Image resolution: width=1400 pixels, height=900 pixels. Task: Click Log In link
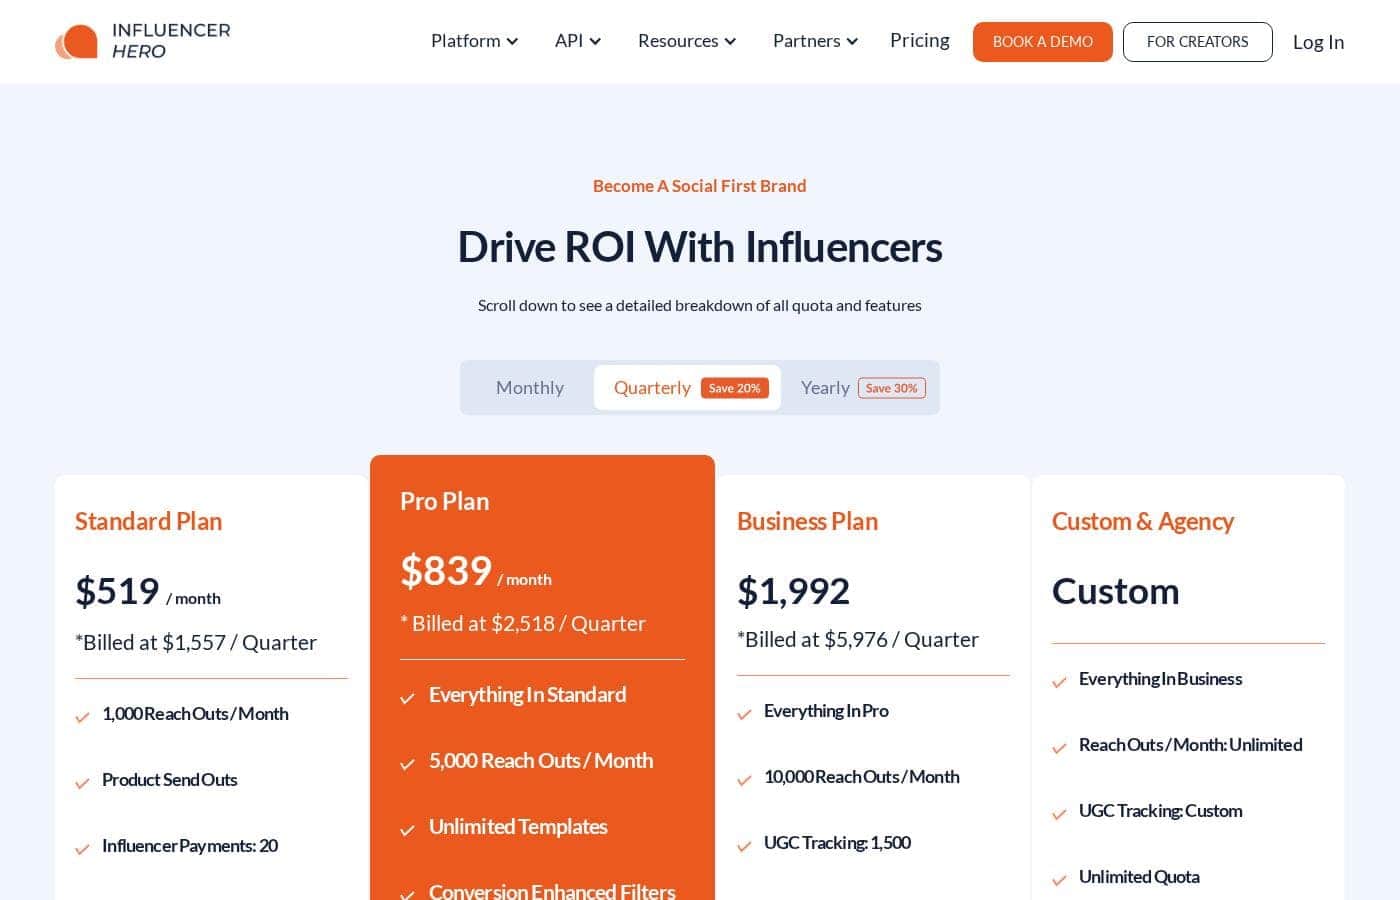point(1318,42)
